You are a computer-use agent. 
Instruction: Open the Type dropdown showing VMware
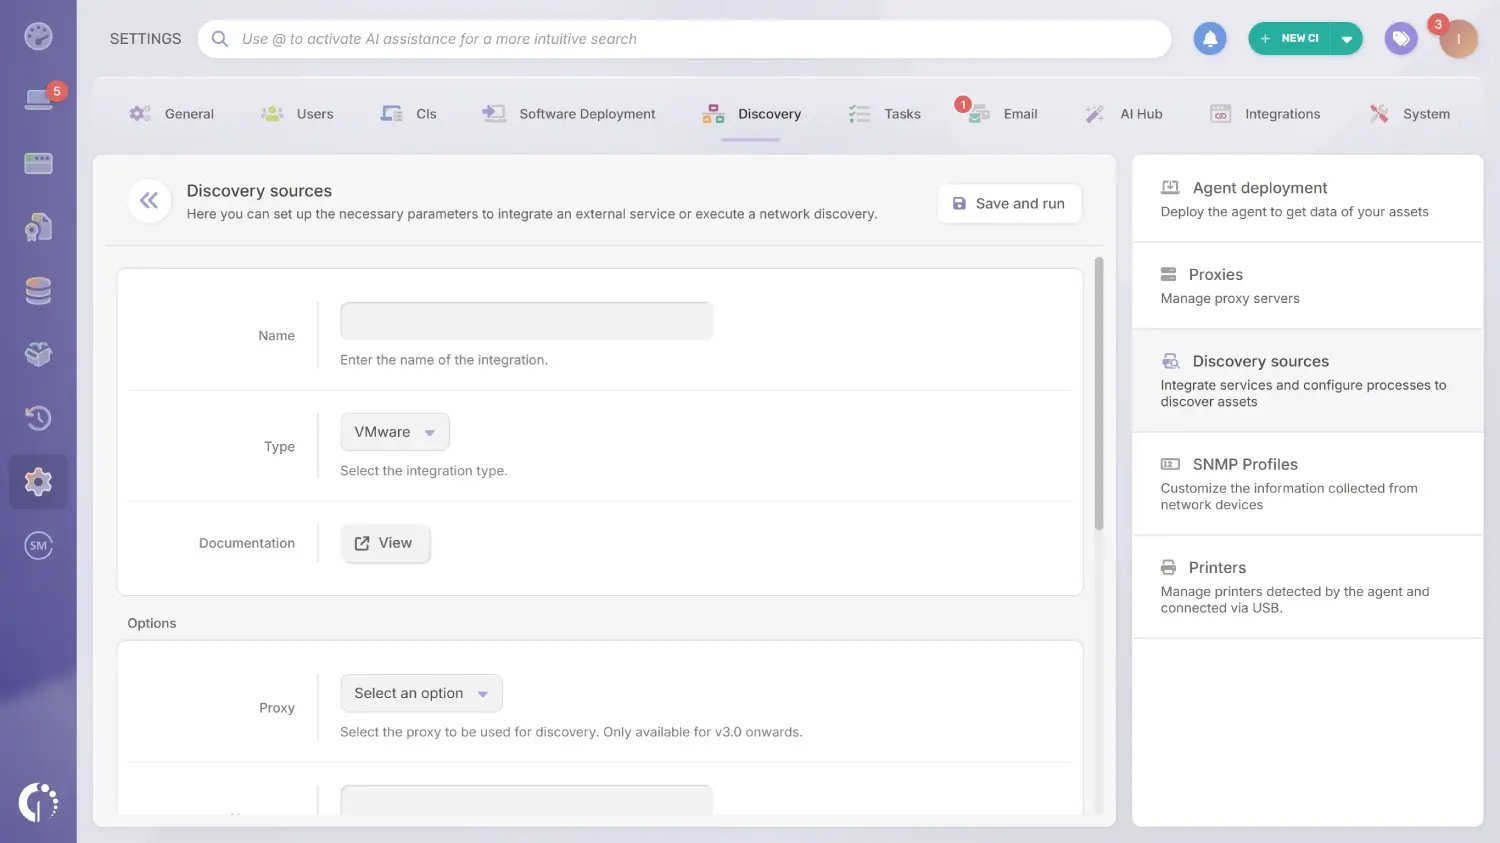394,431
